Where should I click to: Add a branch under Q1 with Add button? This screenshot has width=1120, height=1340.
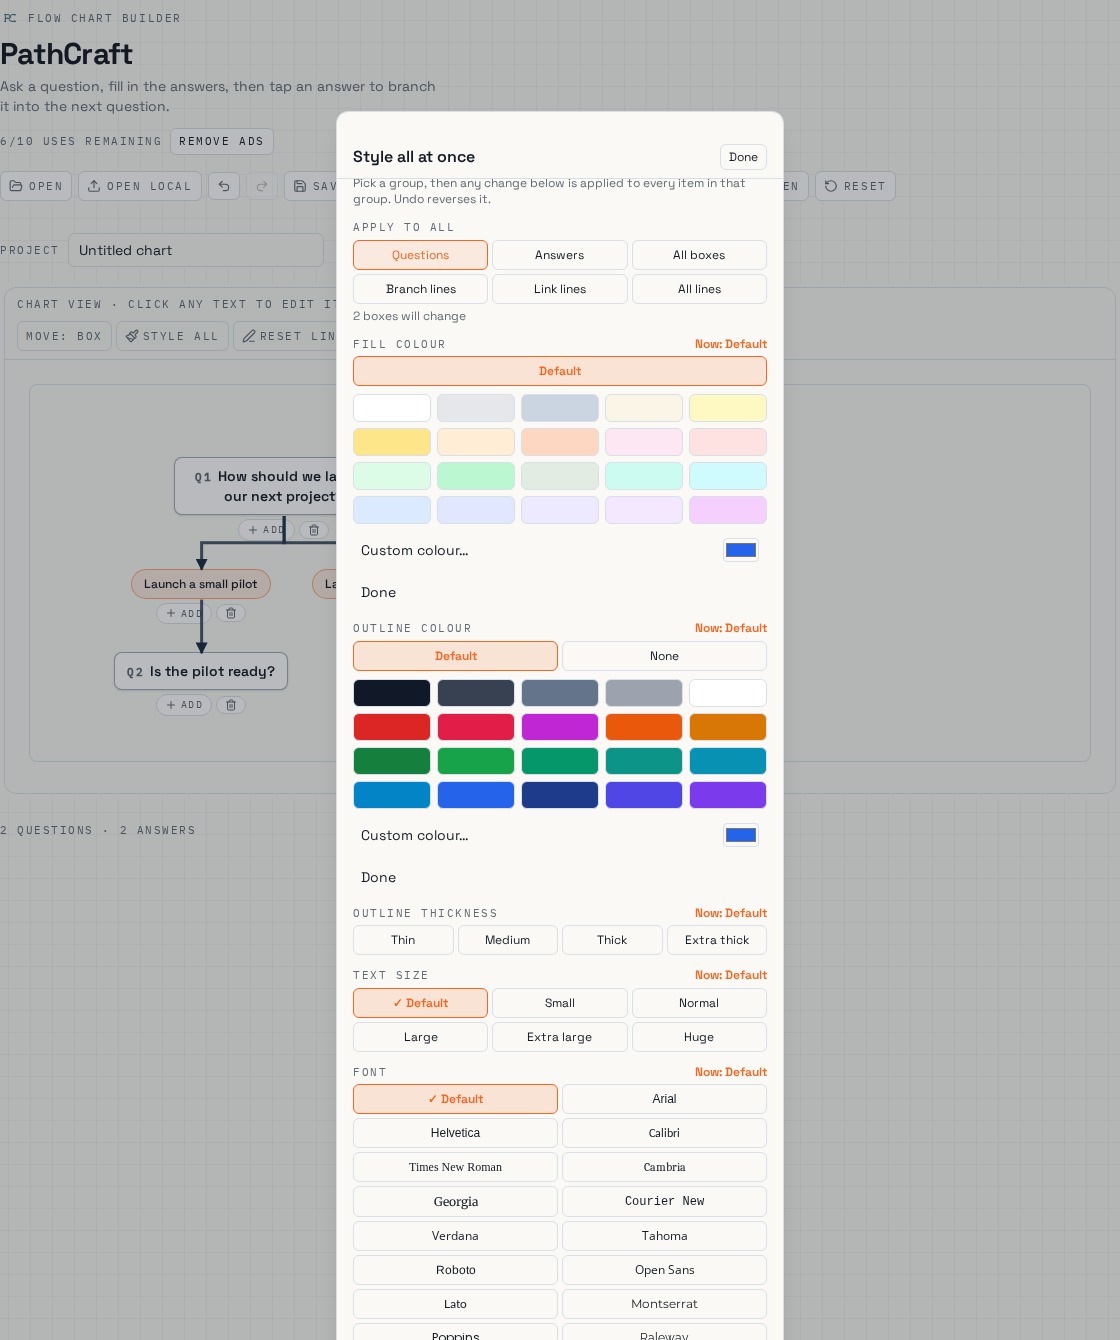point(266,530)
